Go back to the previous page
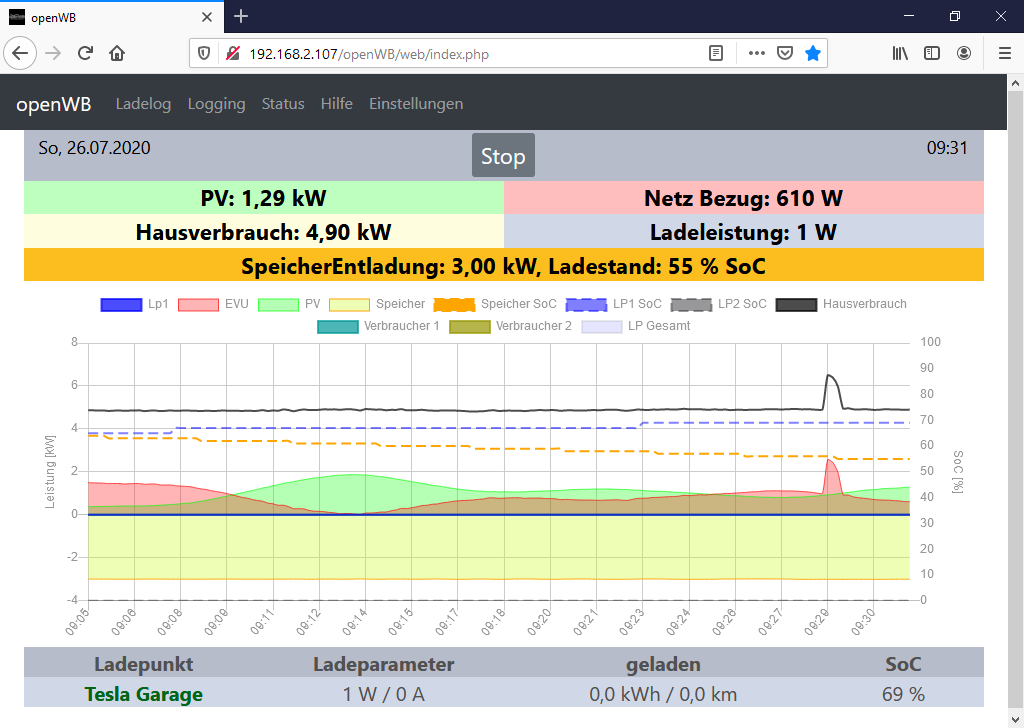The width and height of the screenshot is (1024, 728). 22,53
